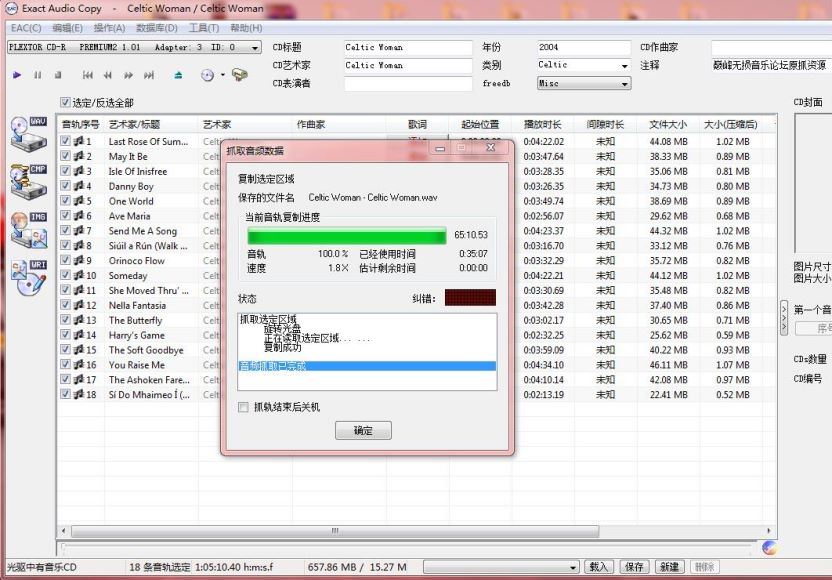Click the 删除 button in status bar

(705, 567)
